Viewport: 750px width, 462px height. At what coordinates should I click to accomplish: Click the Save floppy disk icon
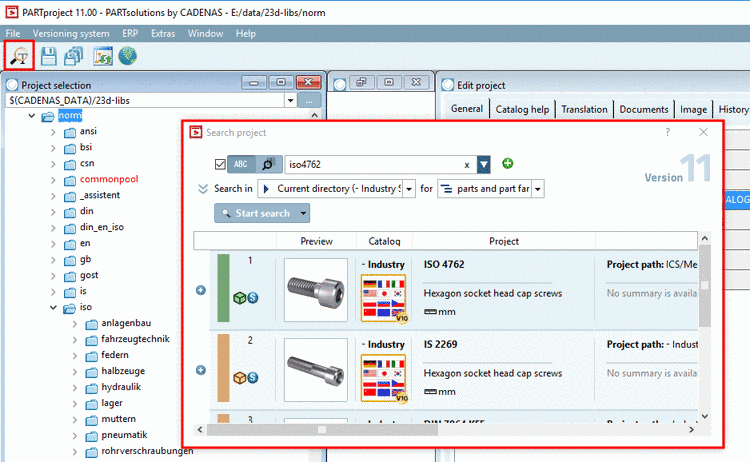click(48, 56)
